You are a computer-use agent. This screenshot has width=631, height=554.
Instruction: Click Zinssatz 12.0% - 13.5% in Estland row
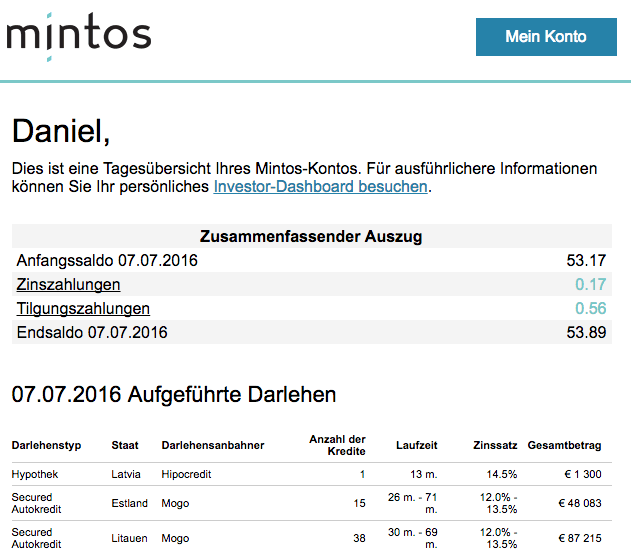498,503
